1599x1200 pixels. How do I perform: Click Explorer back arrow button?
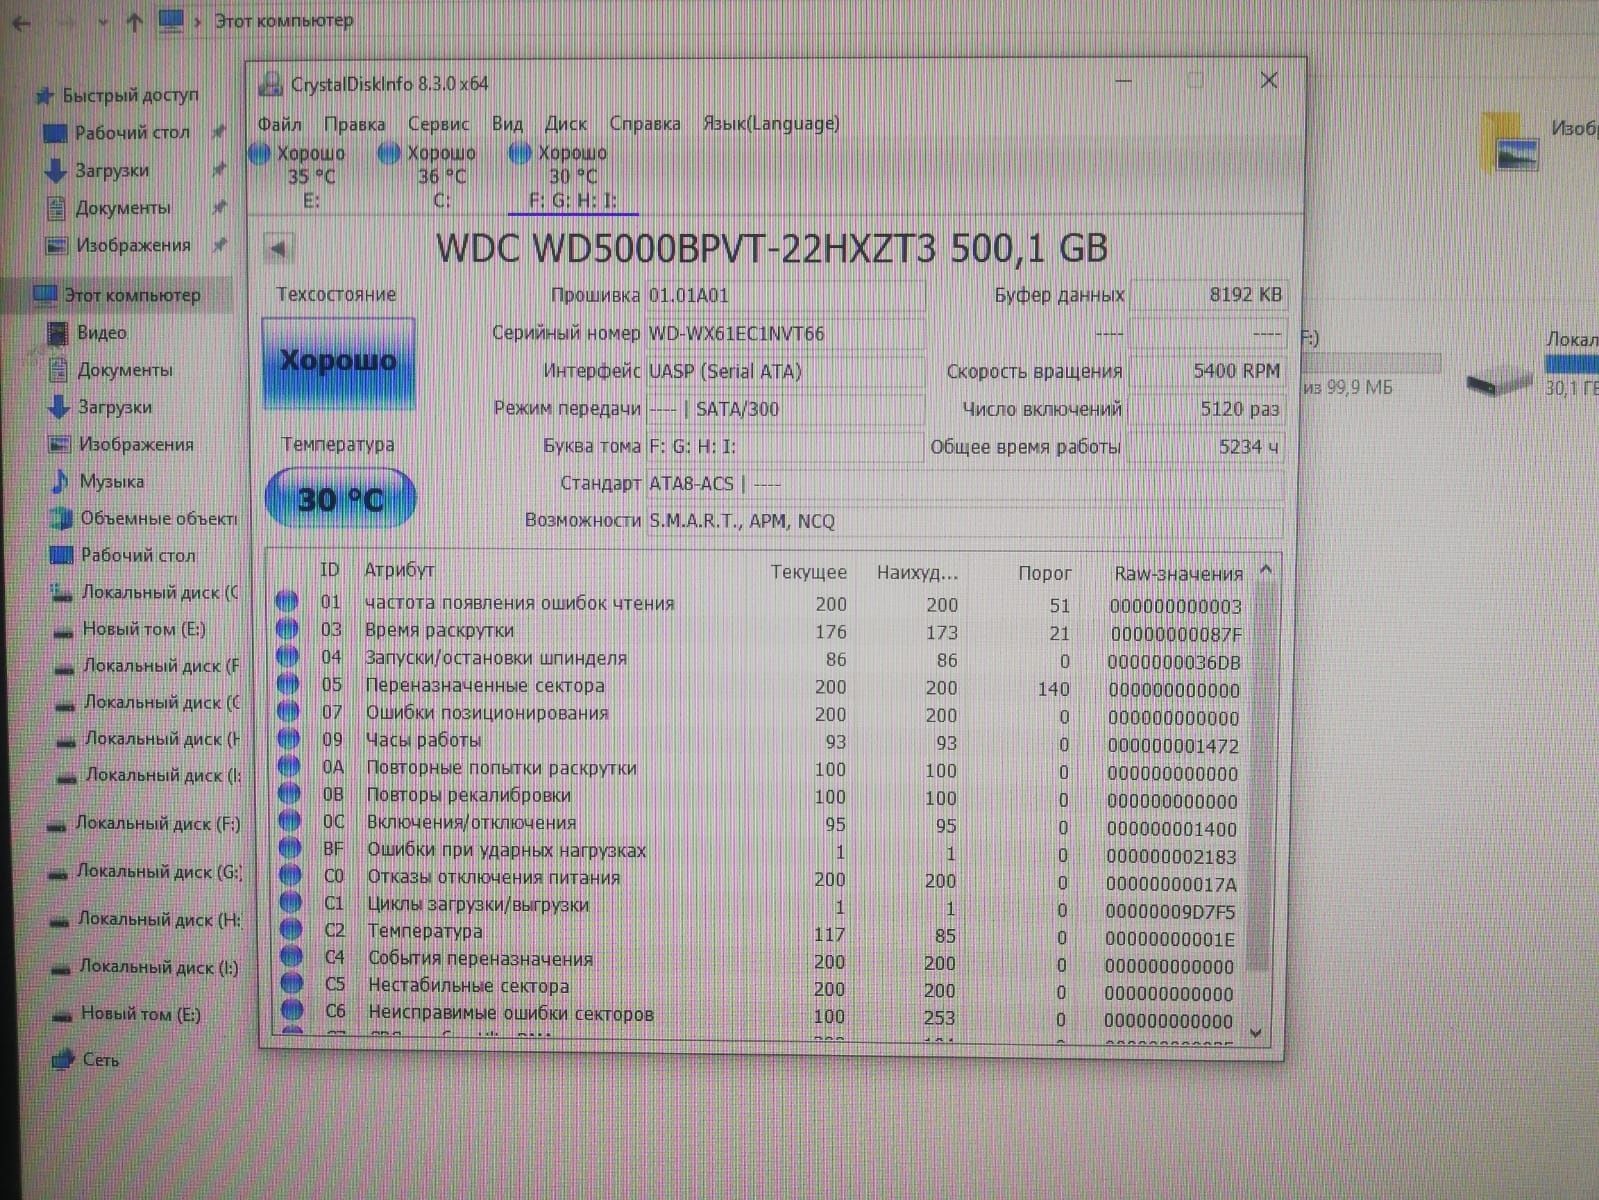point(21,22)
